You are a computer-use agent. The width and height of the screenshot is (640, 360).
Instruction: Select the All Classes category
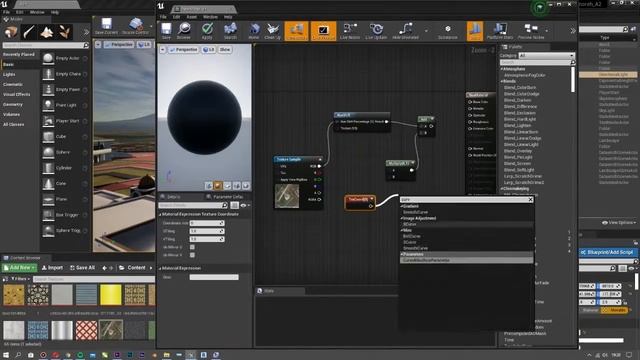[x=14, y=124]
